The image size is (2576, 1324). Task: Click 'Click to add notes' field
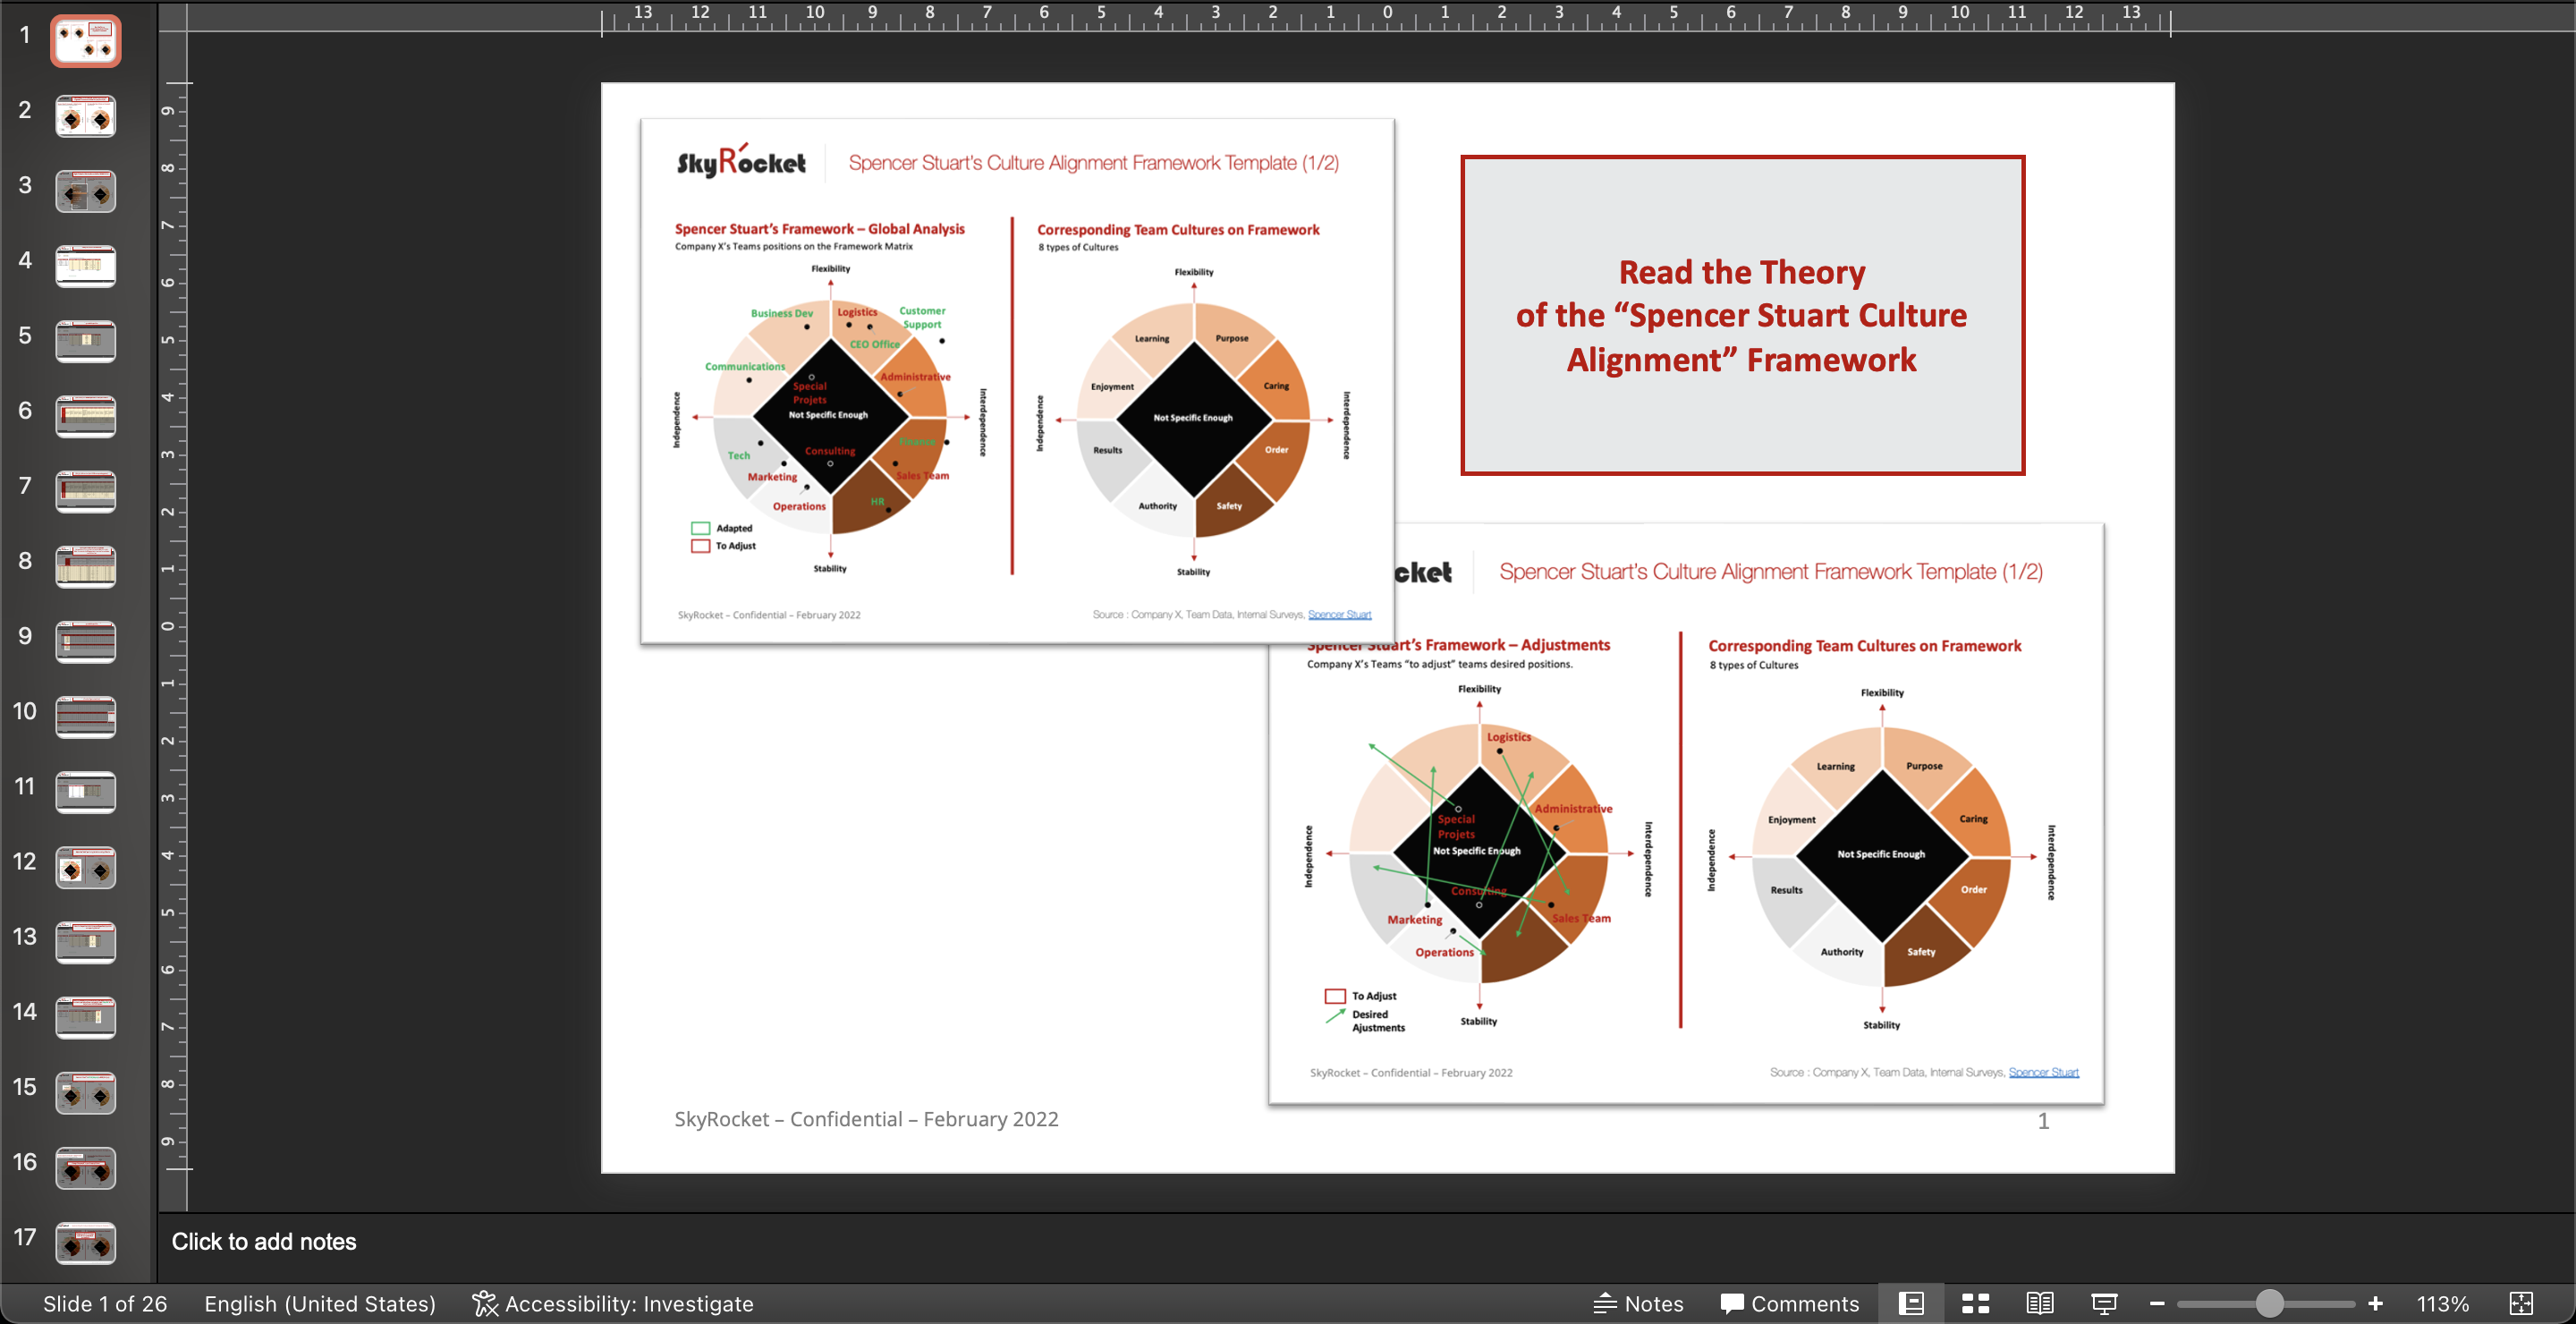click(264, 1241)
